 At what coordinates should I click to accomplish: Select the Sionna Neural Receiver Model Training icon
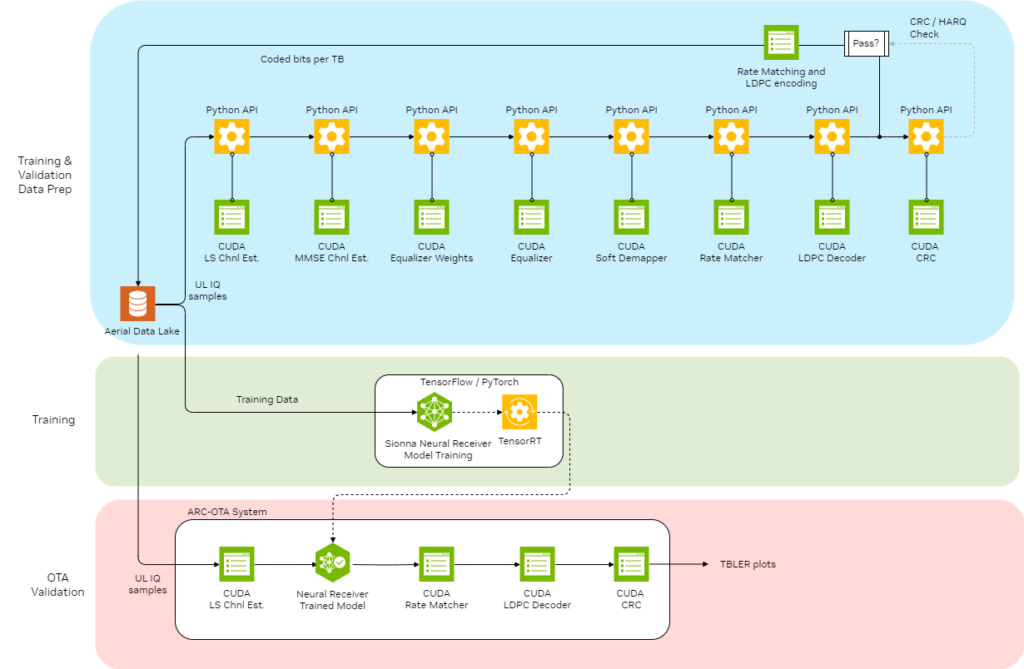click(x=434, y=410)
